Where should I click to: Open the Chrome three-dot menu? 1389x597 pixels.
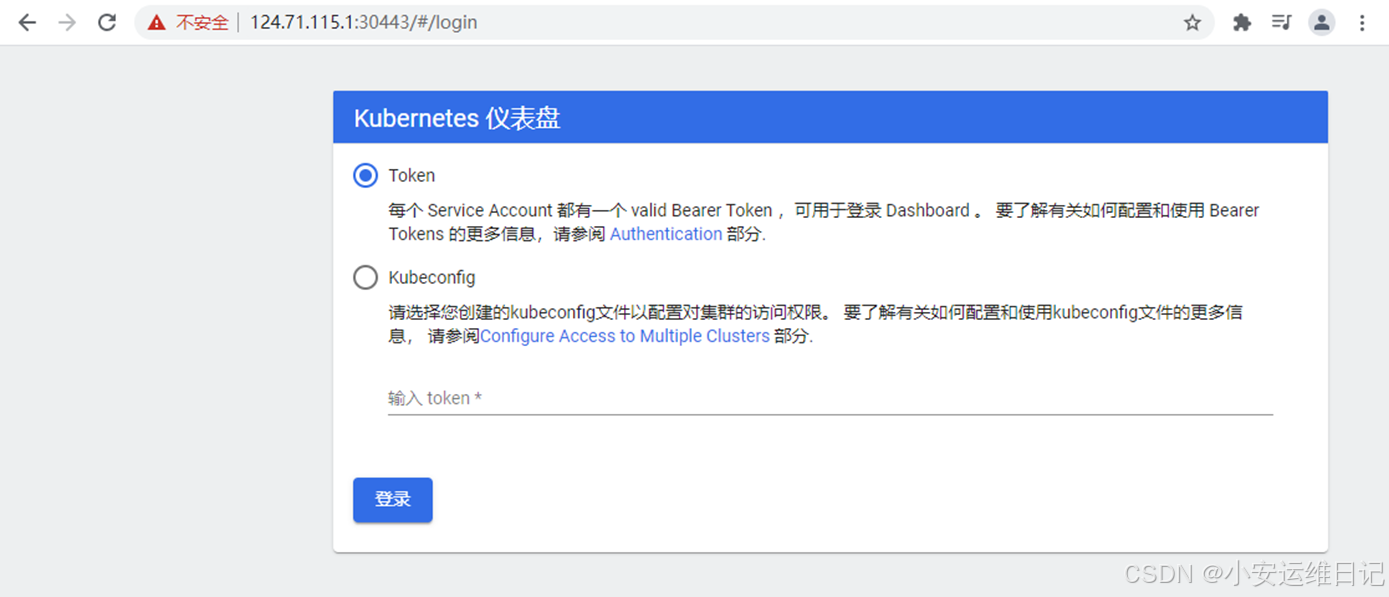[x=1362, y=22]
